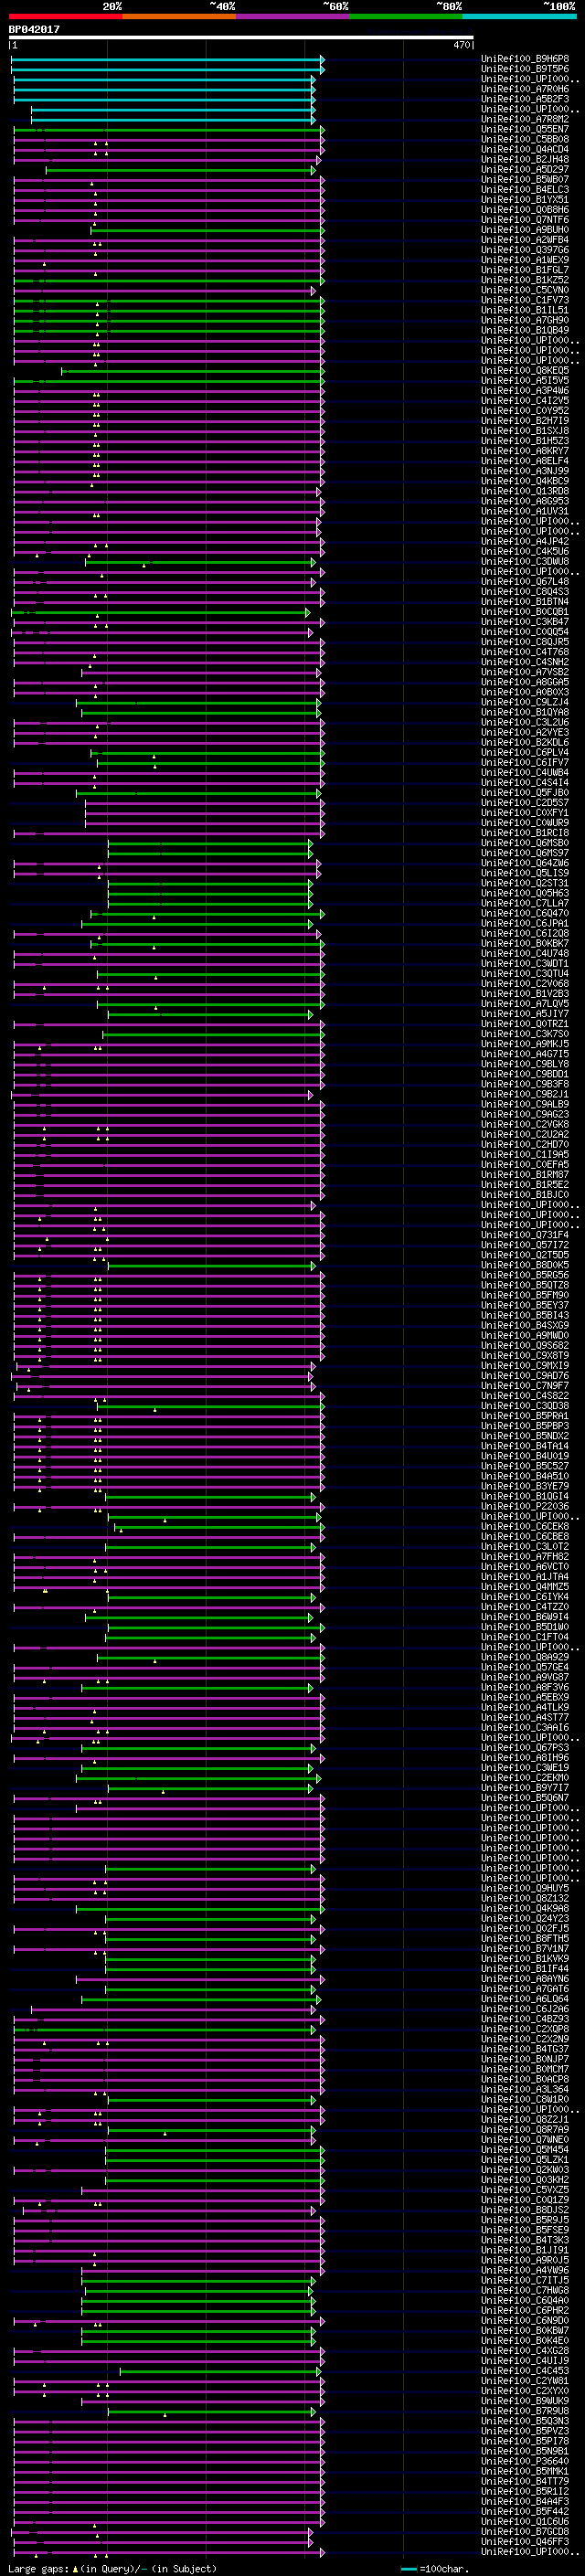The width and height of the screenshot is (585, 2576).
Task: Select hit UniRef100_A5B2F3
Action: pos(525,99)
